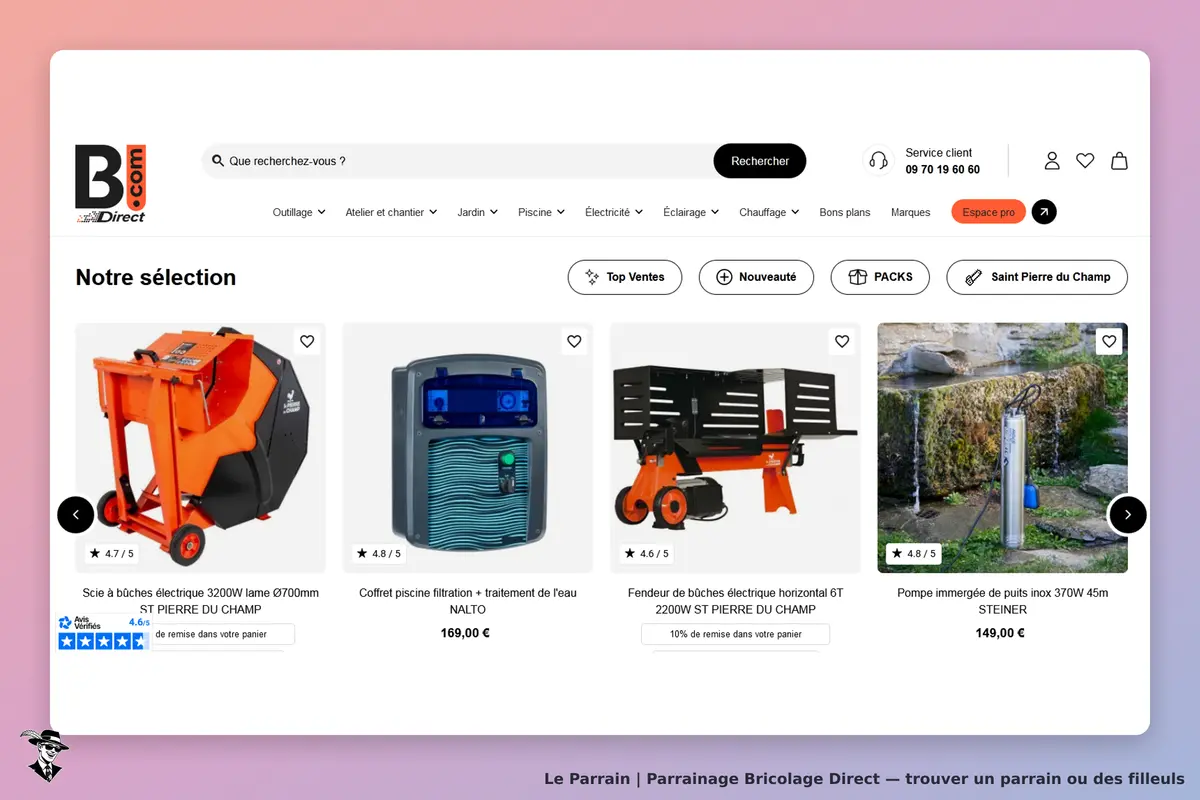
Task: Open the Bricolage Direct logo homepage
Action: pos(111,183)
